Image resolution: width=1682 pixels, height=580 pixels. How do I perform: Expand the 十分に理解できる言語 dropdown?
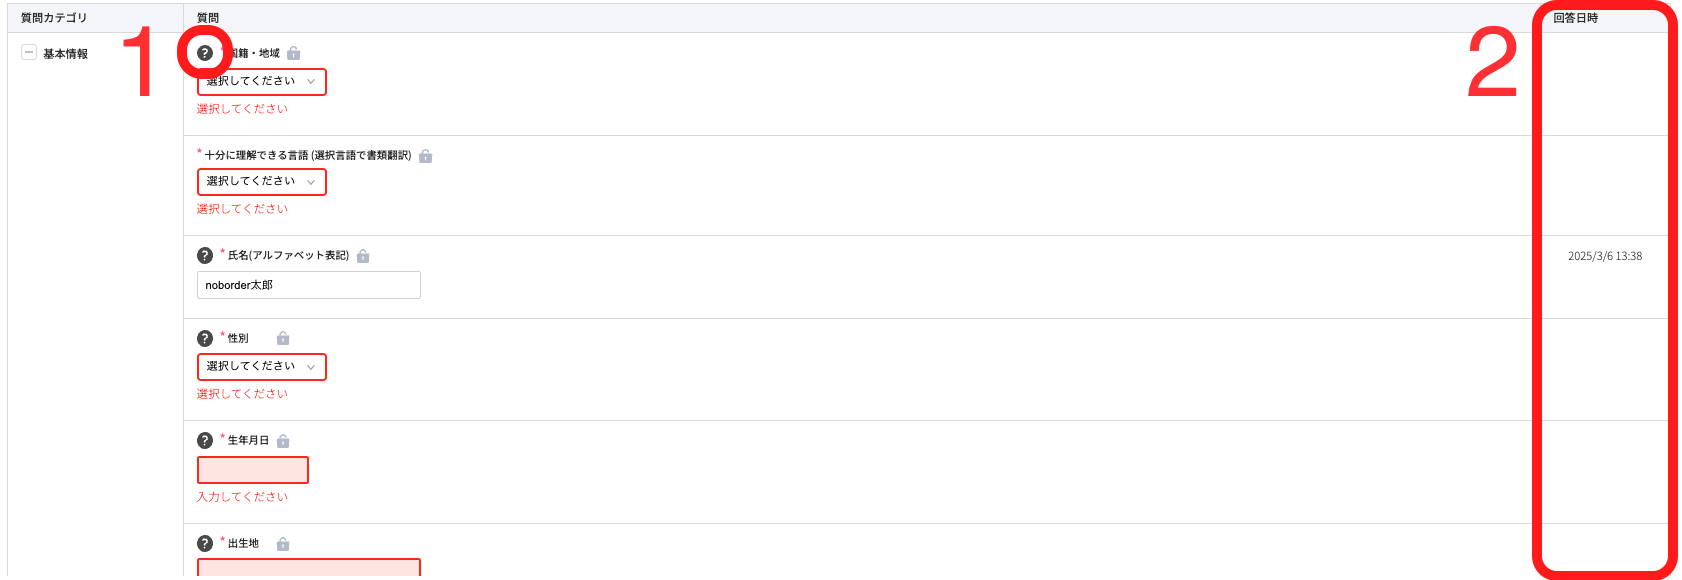pyautogui.click(x=261, y=182)
